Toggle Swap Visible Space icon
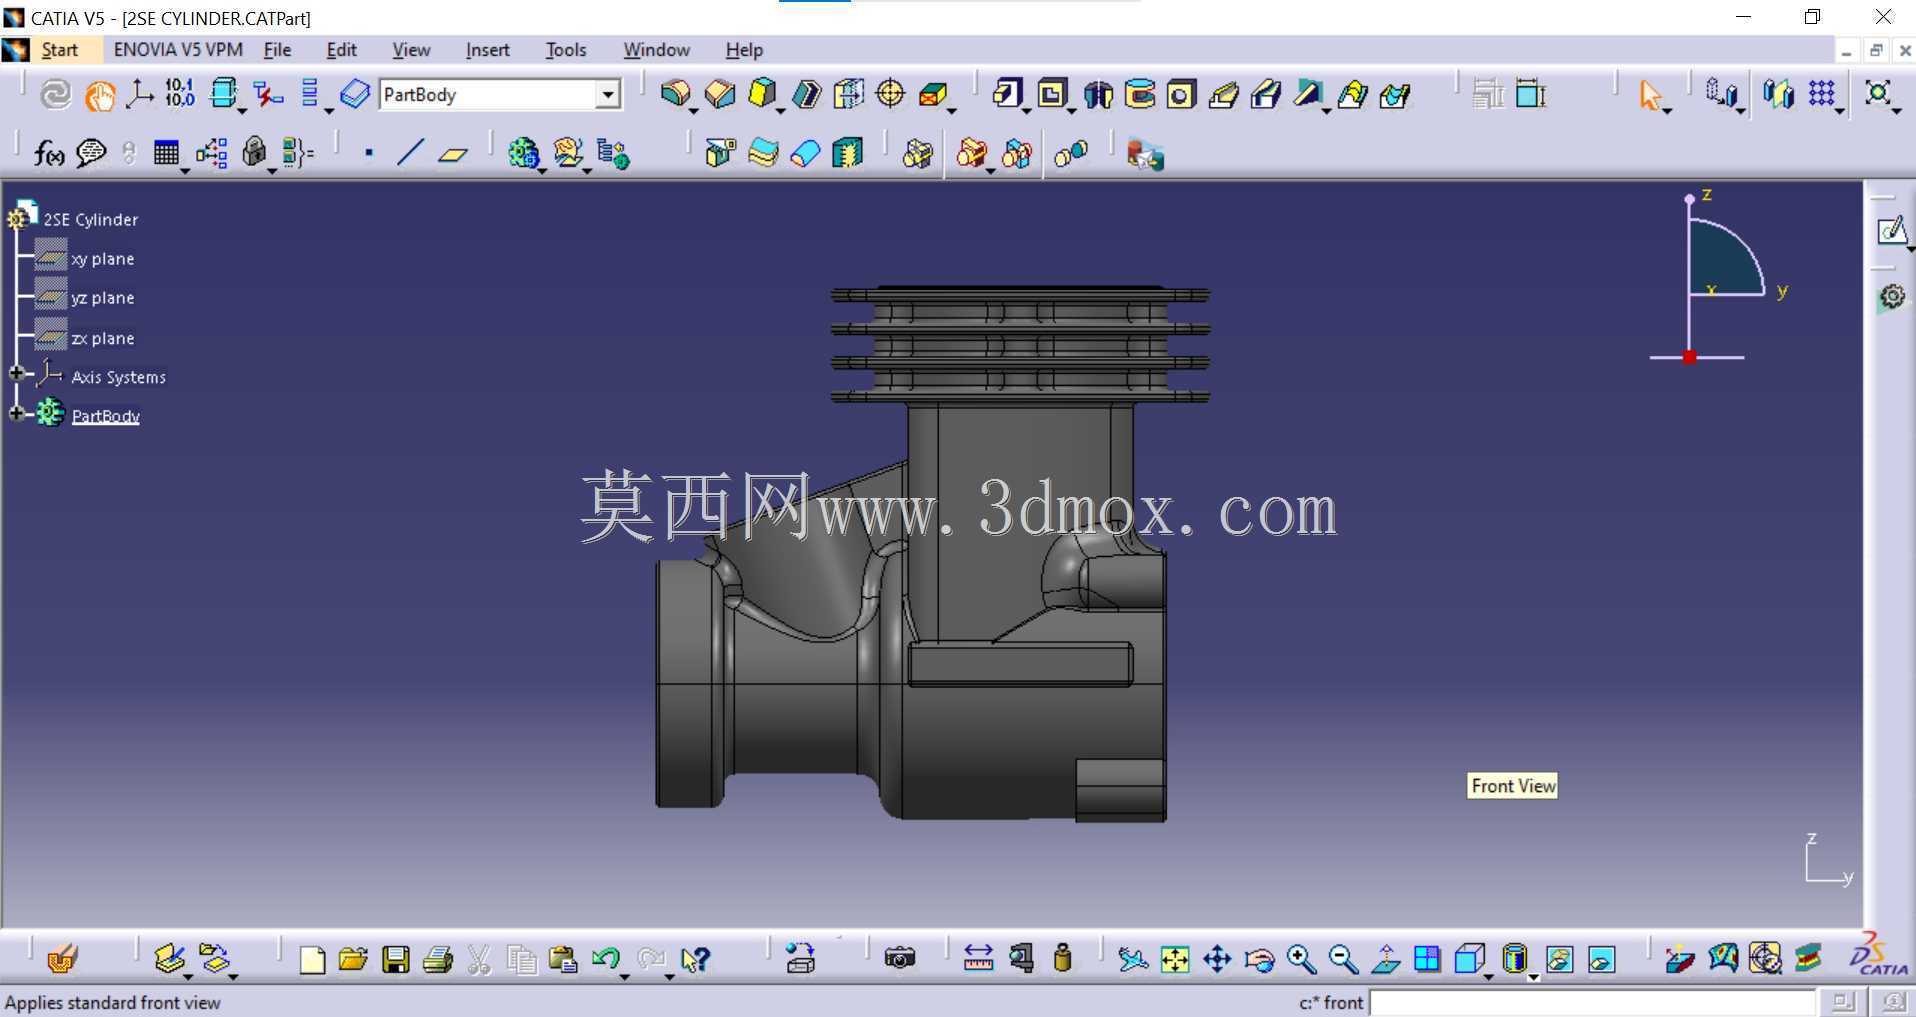1916x1017 pixels. click(x=1601, y=959)
